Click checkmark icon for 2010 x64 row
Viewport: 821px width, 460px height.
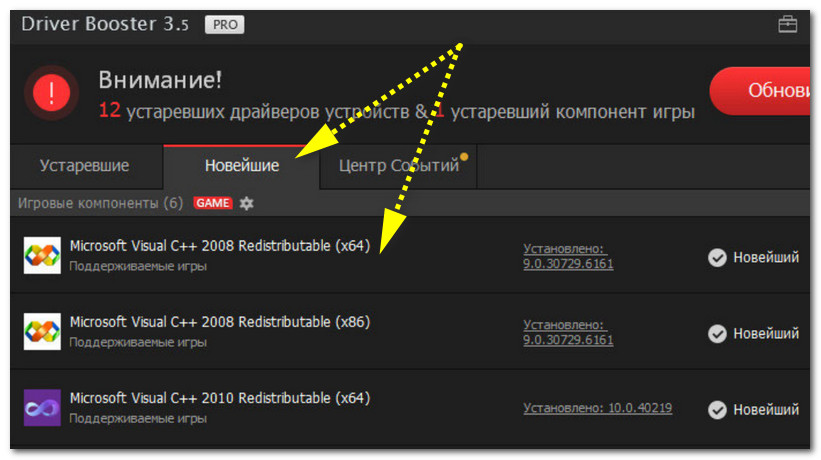(717, 410)
